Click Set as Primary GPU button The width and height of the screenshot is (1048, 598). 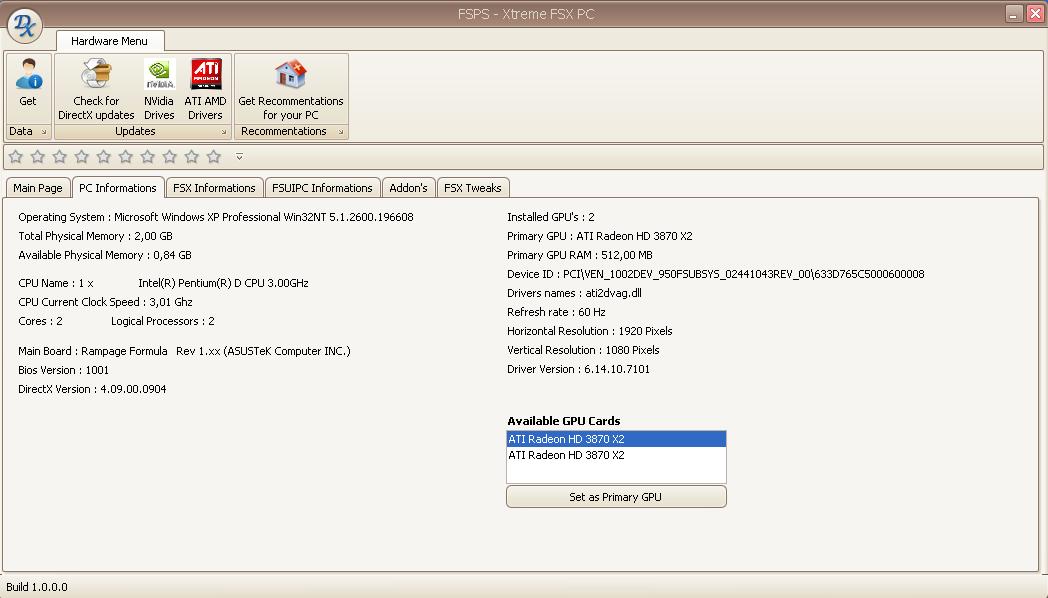click(x=616, y=496)
